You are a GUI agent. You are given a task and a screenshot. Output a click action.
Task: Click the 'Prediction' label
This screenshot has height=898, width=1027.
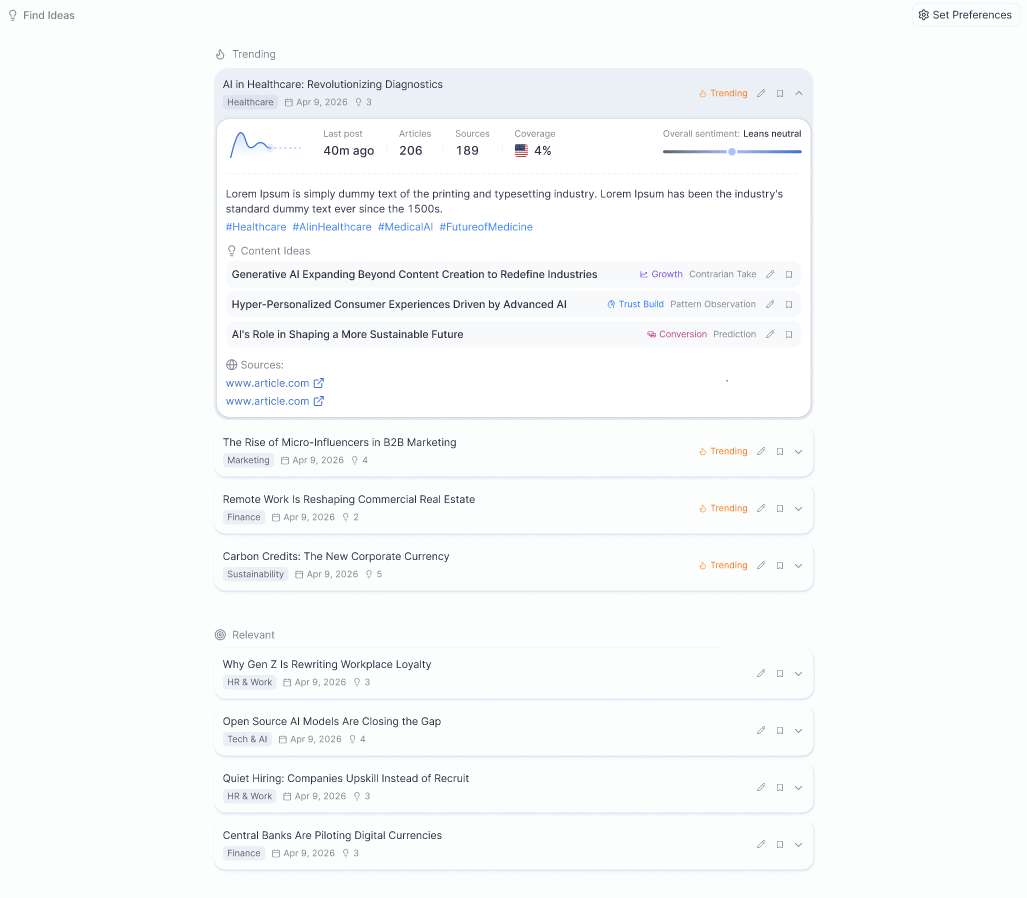[734, 334]
